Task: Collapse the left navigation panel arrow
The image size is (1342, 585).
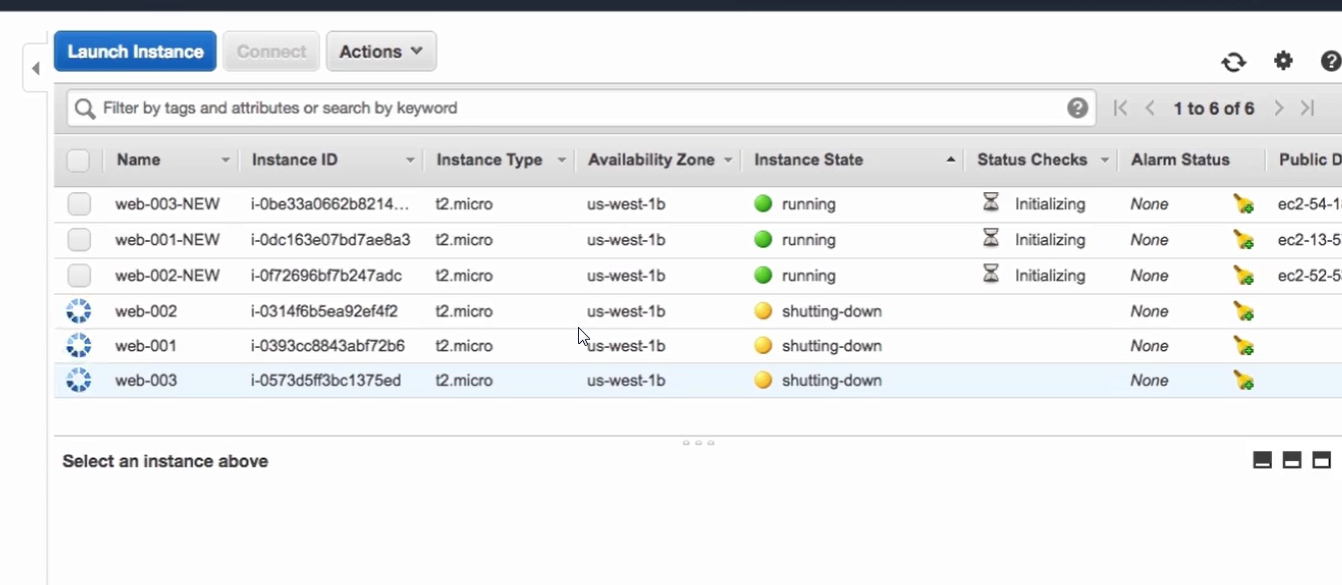Action: click(36, 69)
